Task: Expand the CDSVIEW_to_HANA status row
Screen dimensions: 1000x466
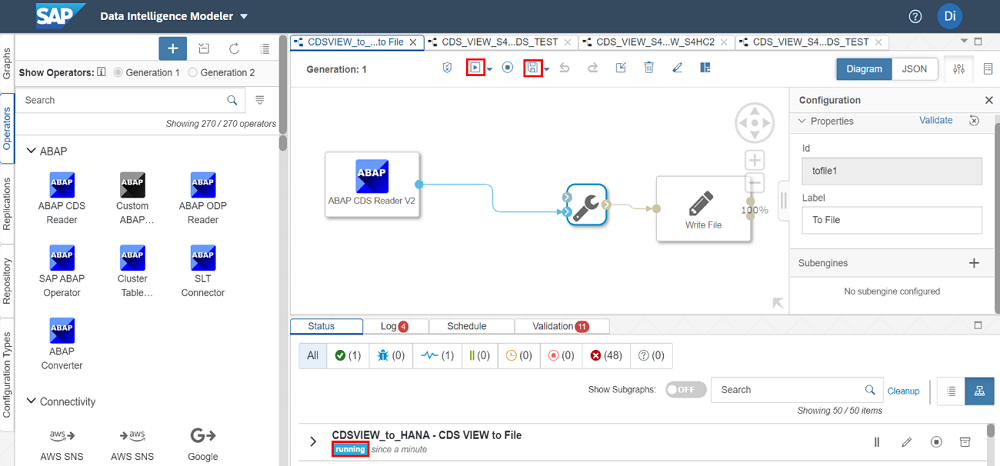Action: pos(313,442)
